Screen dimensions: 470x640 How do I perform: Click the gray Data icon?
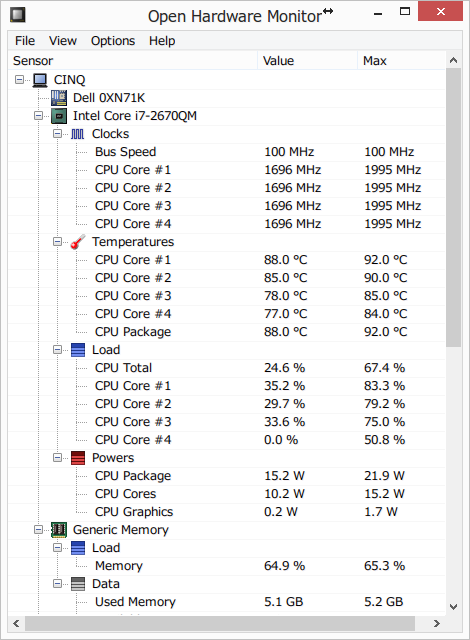(78, 584)
